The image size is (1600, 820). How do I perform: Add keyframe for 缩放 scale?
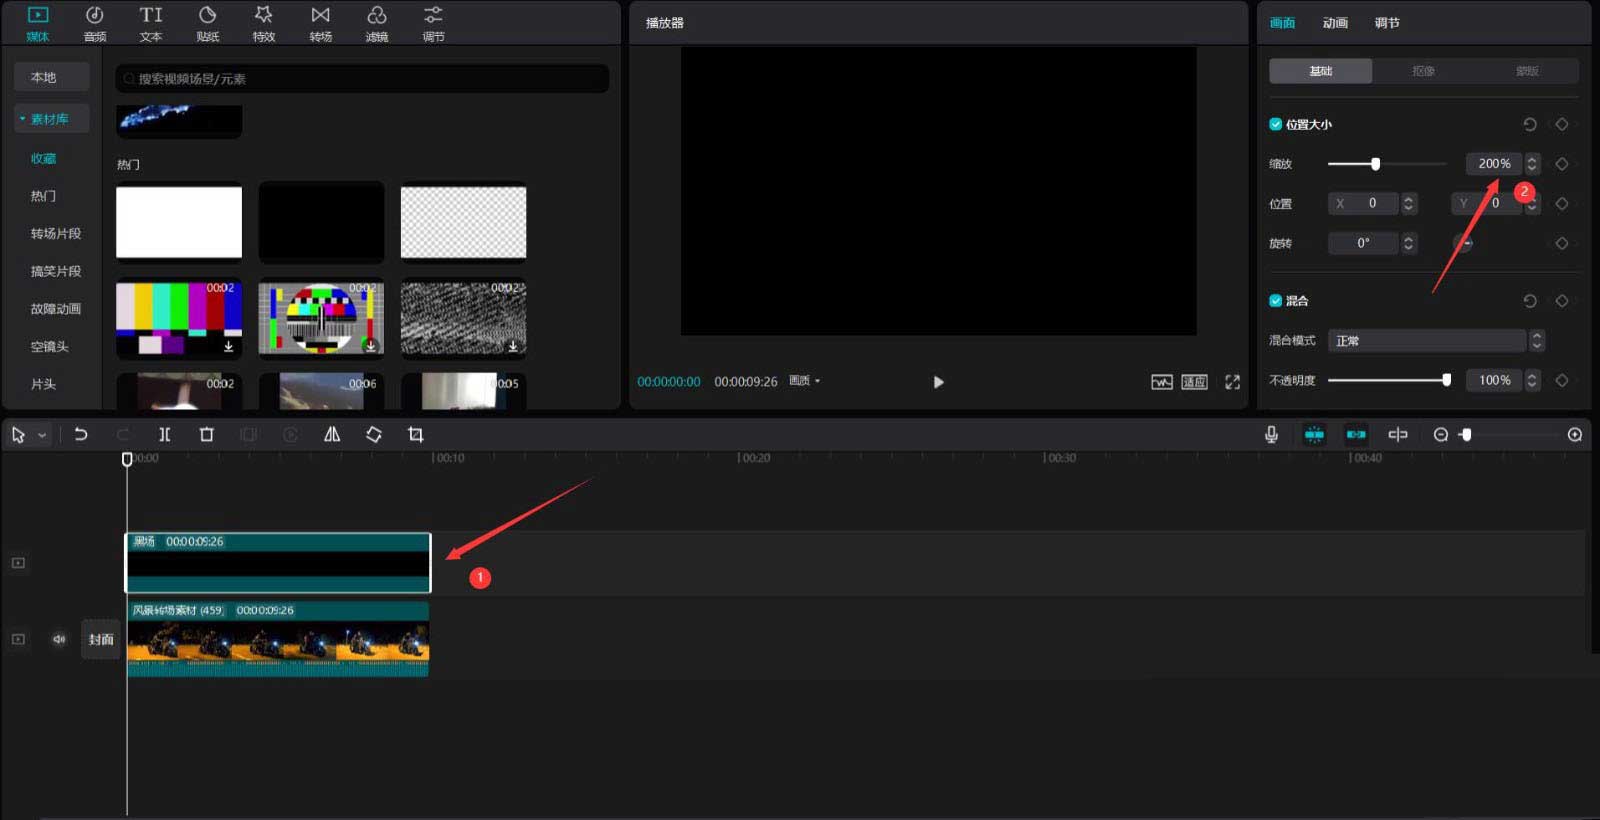click(x=1562, y=164)
